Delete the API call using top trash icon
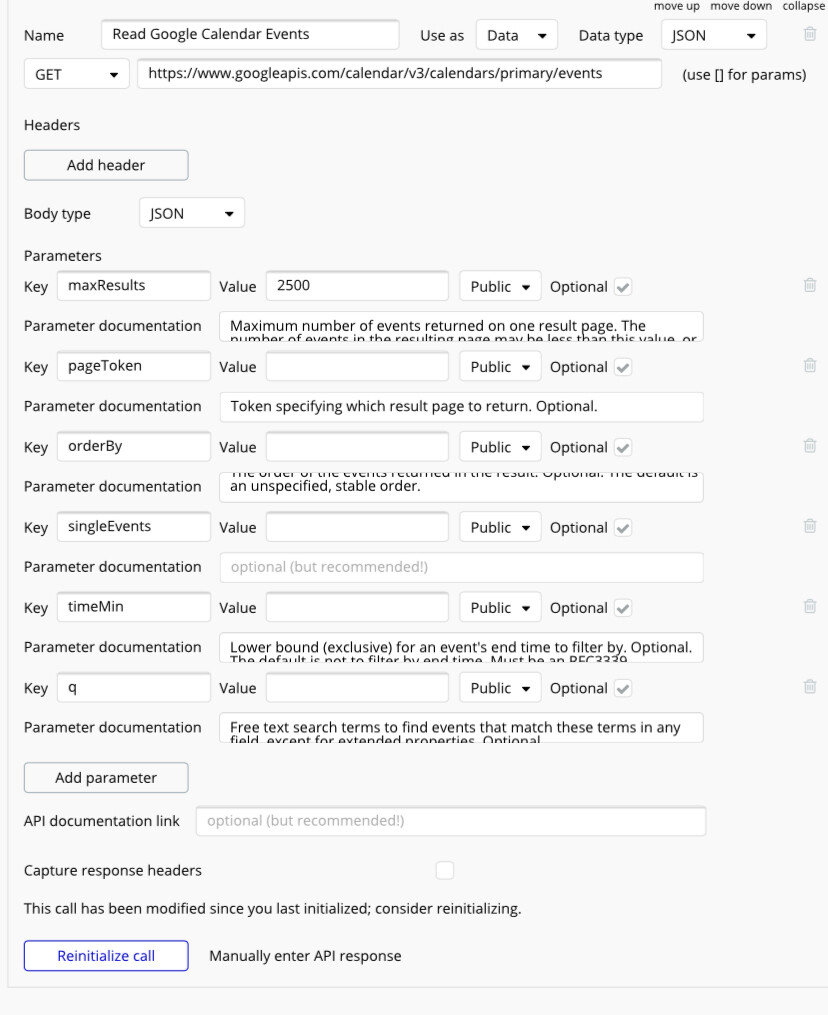828x1015 pixels. 810,34
